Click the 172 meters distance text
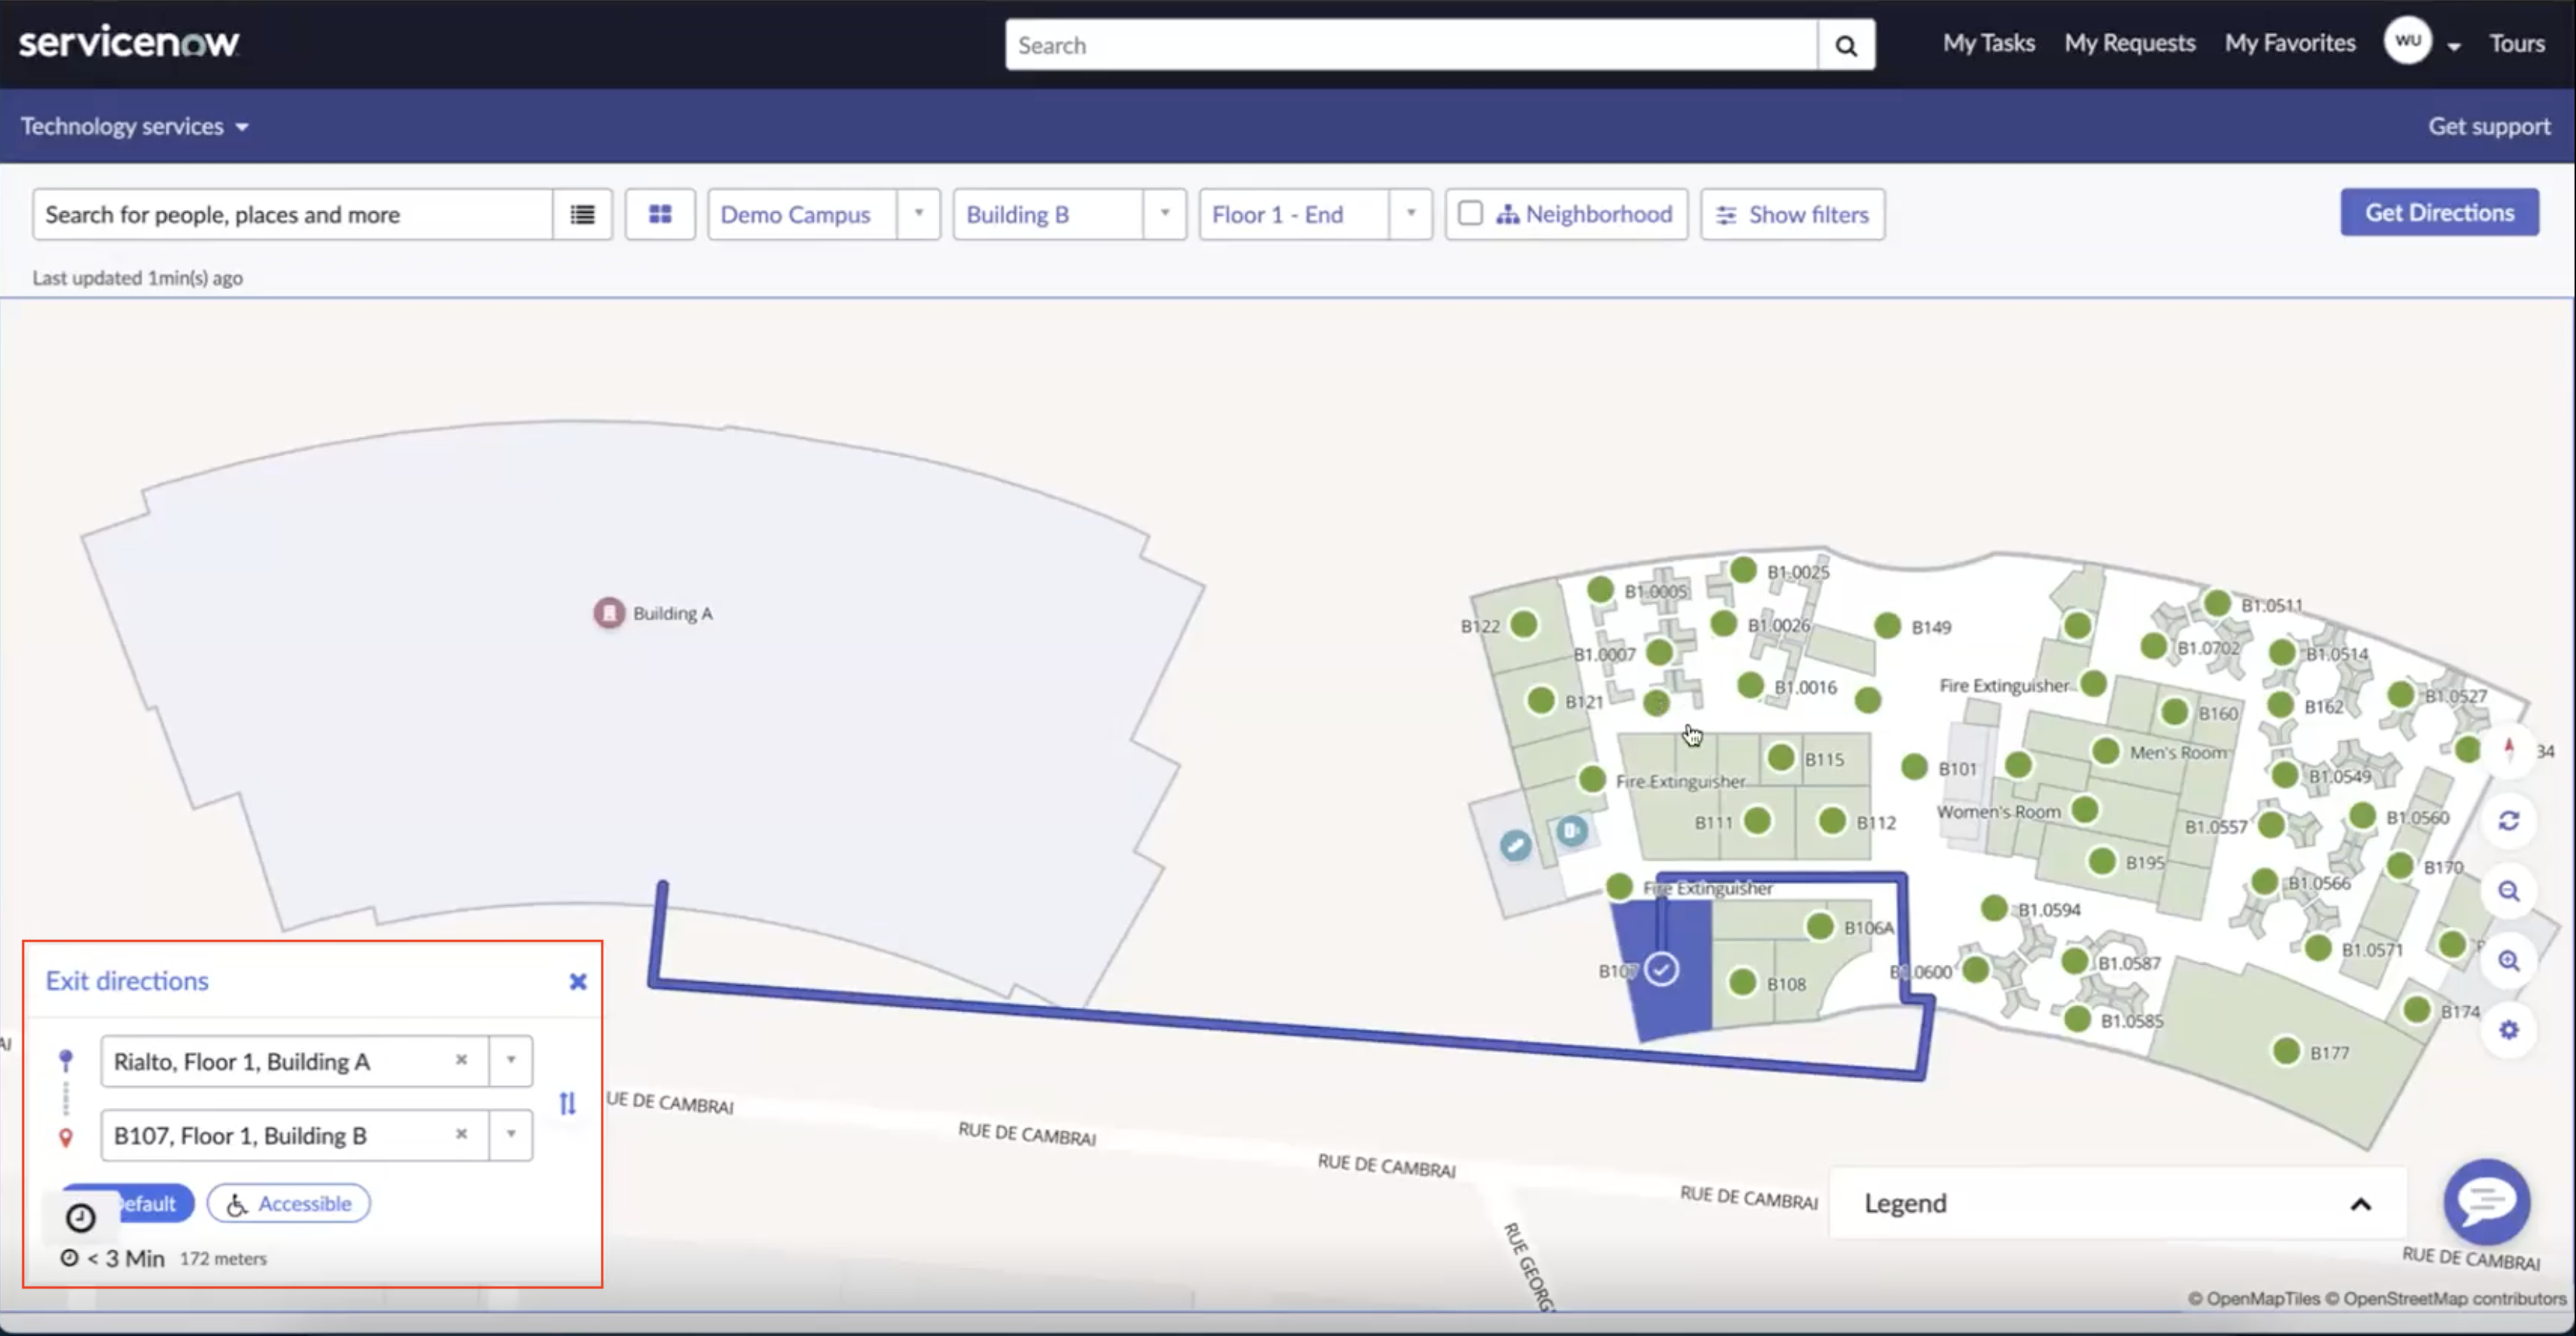This screenshot has height=1336, width=2576. pos(223,1258)
